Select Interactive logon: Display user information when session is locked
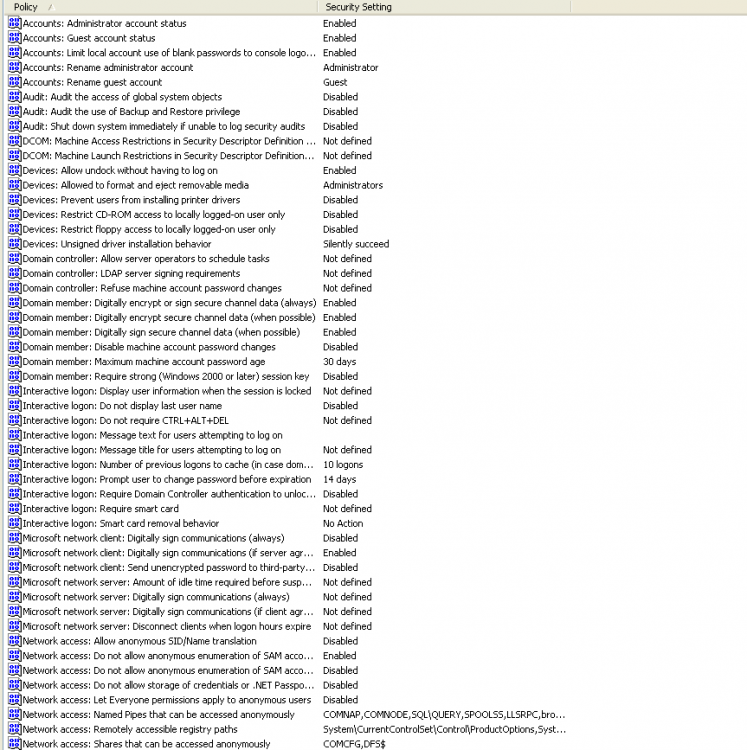This screenshot has width=747, height=750. 167,391
